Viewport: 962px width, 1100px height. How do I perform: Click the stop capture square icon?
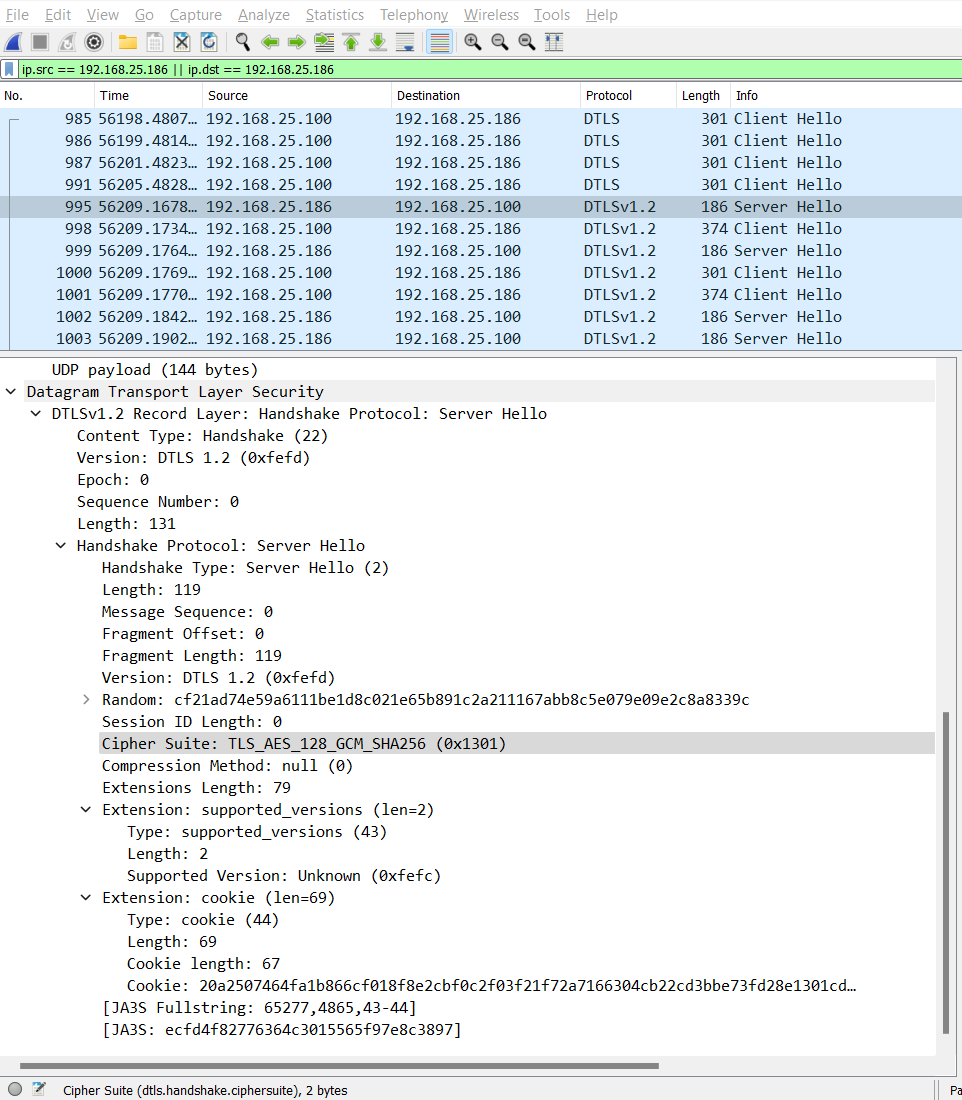(40, 42)
